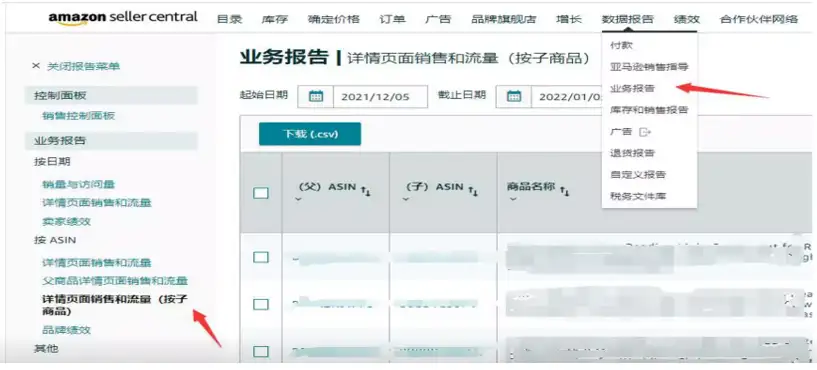
Task: Click the start date calendar icon
Action: [x=316, y=96]
